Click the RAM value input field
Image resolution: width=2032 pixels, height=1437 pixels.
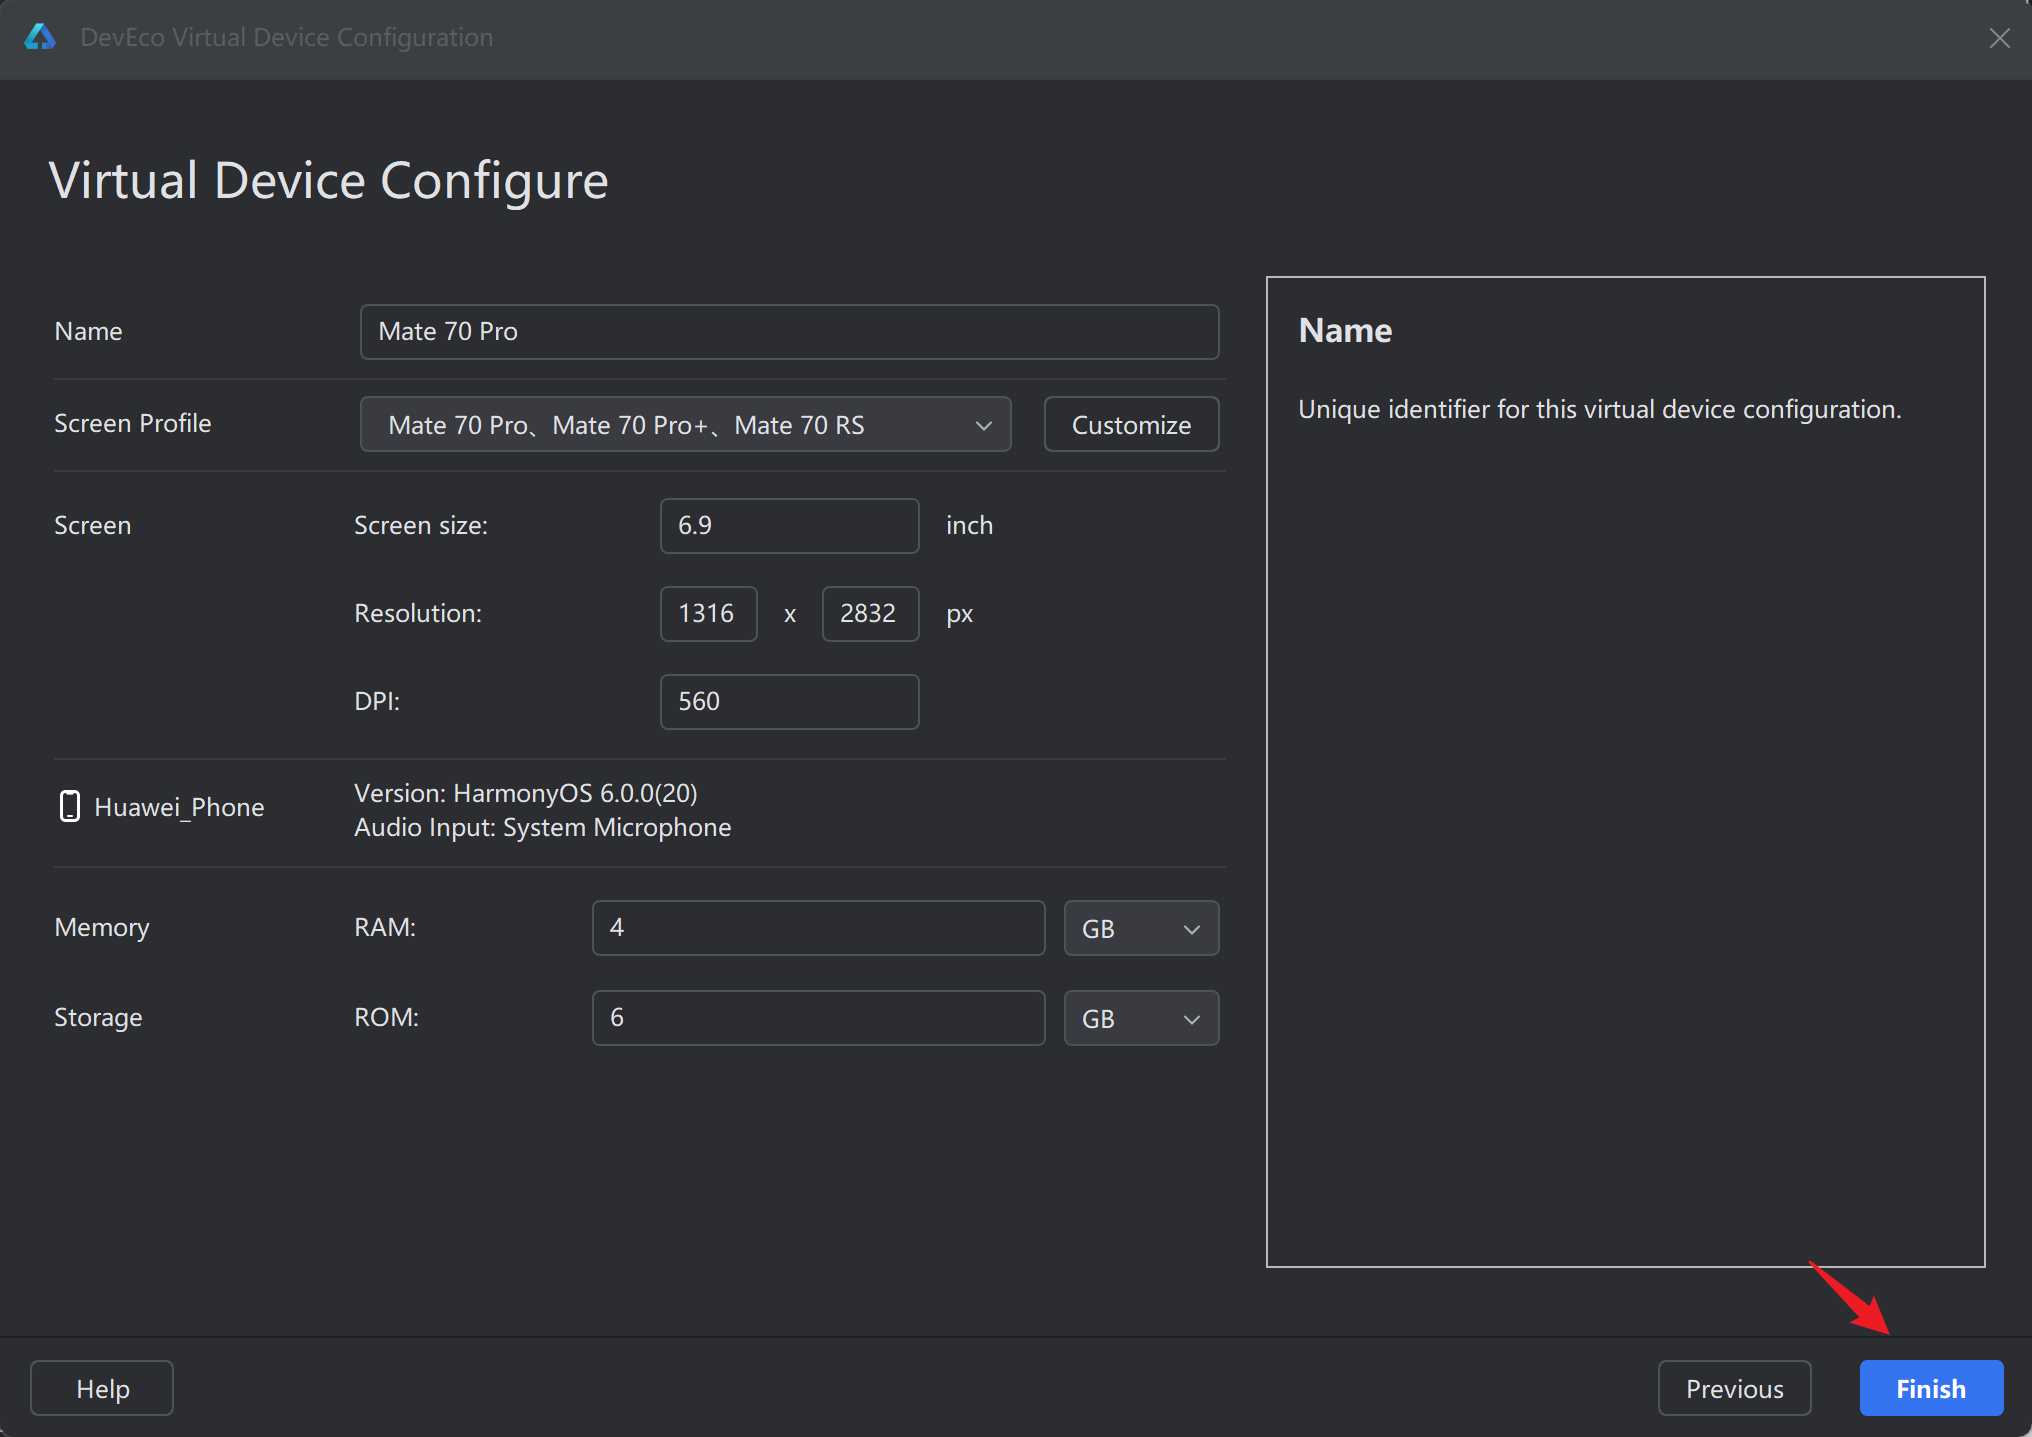click(x=817, y=927)
